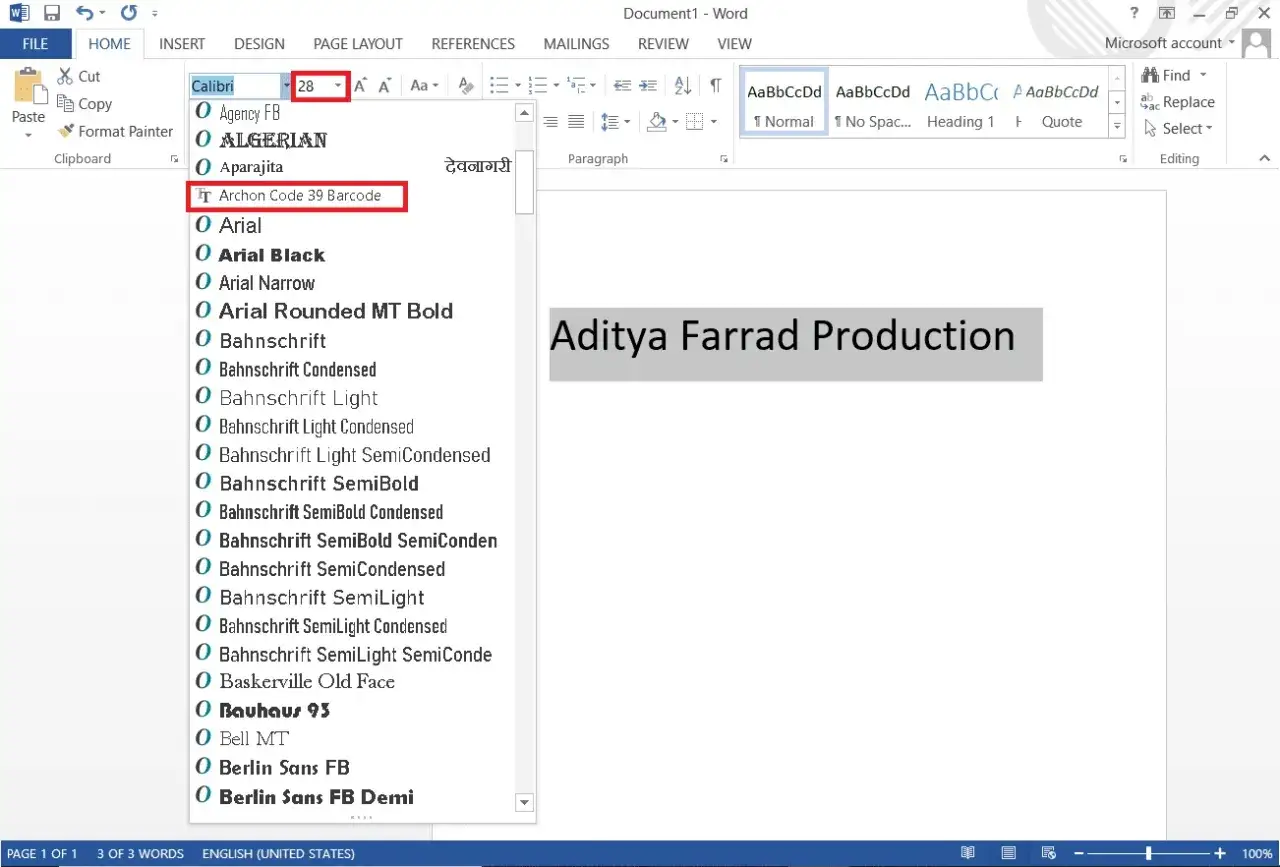Click the Save icon in quick access toolbar
This screenshot has width=1280, height=867.
[x=52, y=14]
